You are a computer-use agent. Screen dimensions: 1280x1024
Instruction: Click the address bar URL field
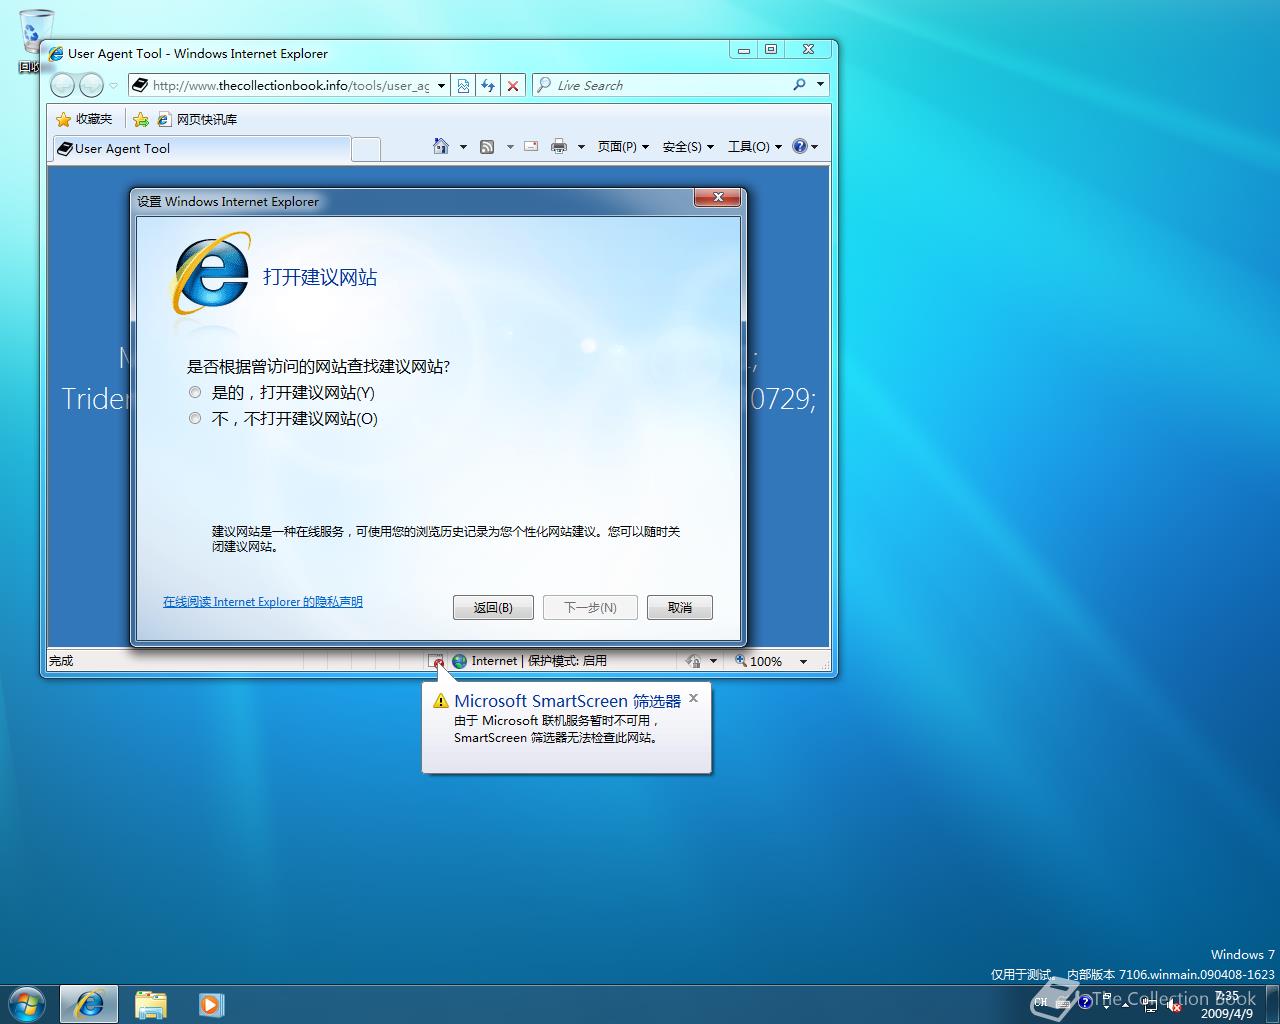[x=291, y=86]
